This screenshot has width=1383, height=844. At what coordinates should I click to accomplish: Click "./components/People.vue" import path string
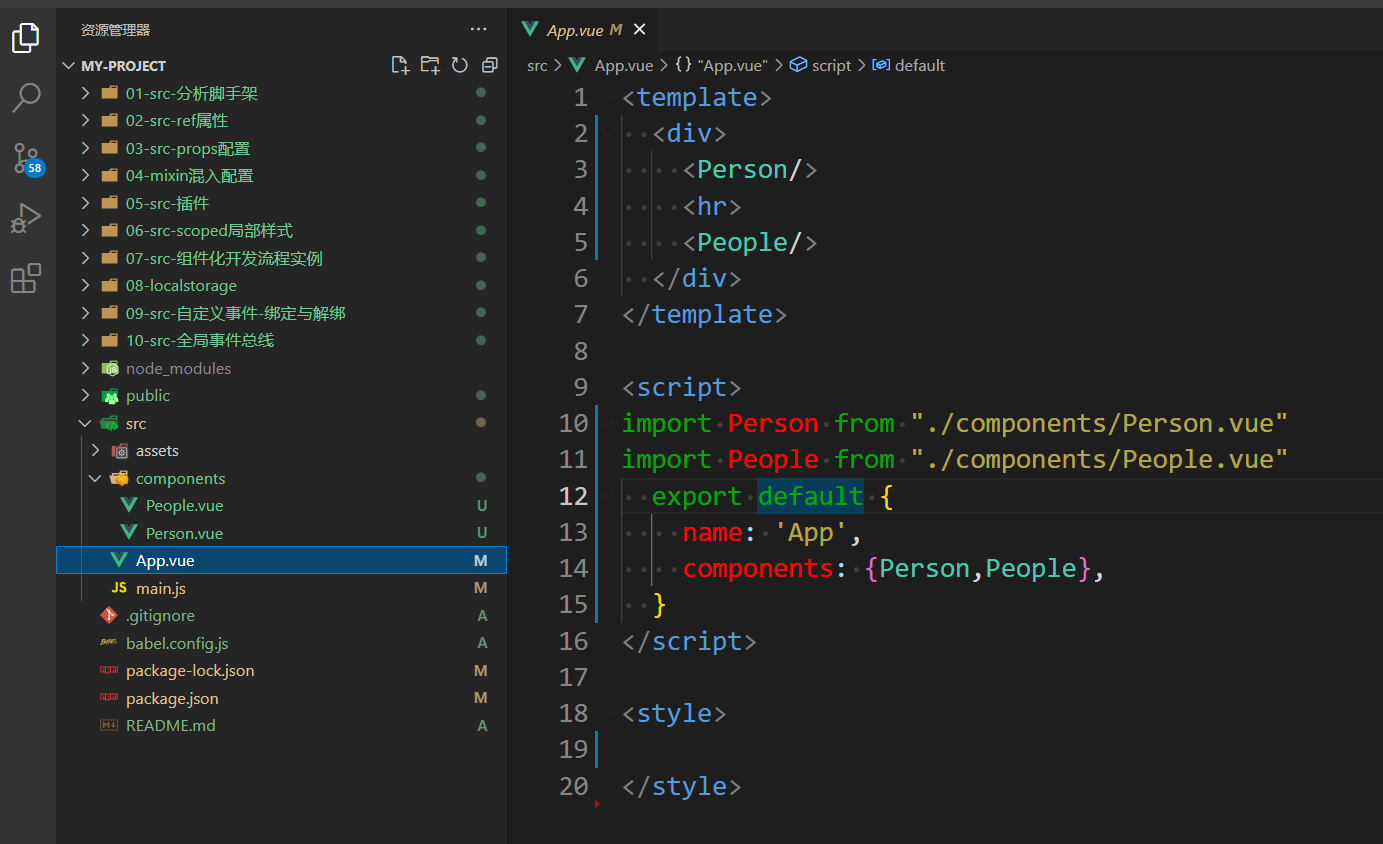click(x=1099, y=459)
